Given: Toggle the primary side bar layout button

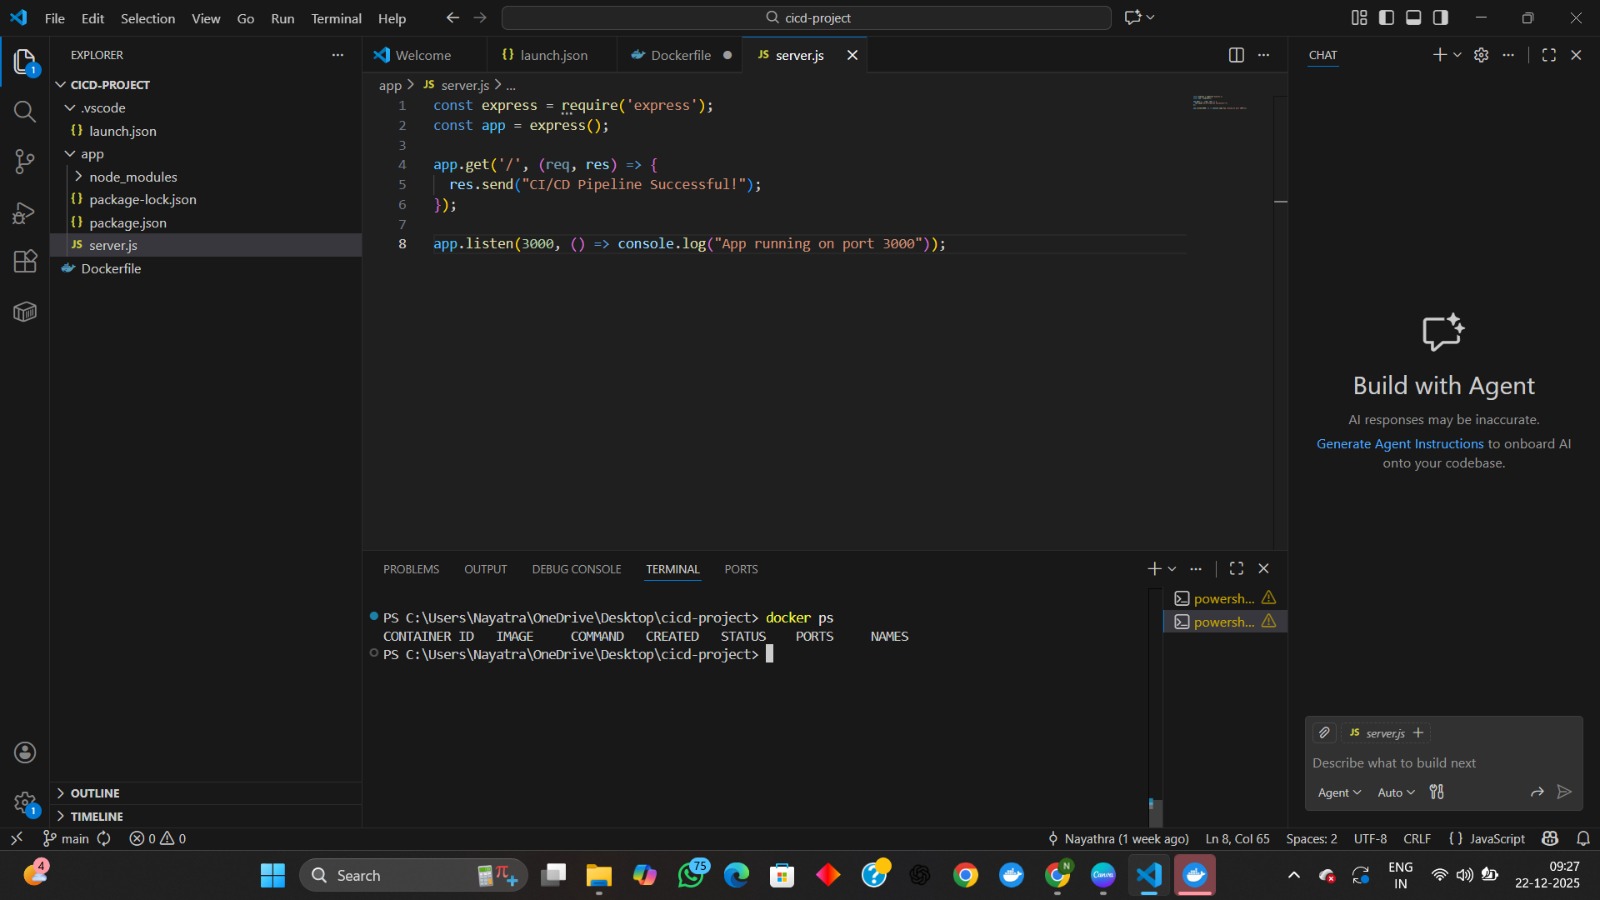Looking at the screenshot, I should point(1386,18).
